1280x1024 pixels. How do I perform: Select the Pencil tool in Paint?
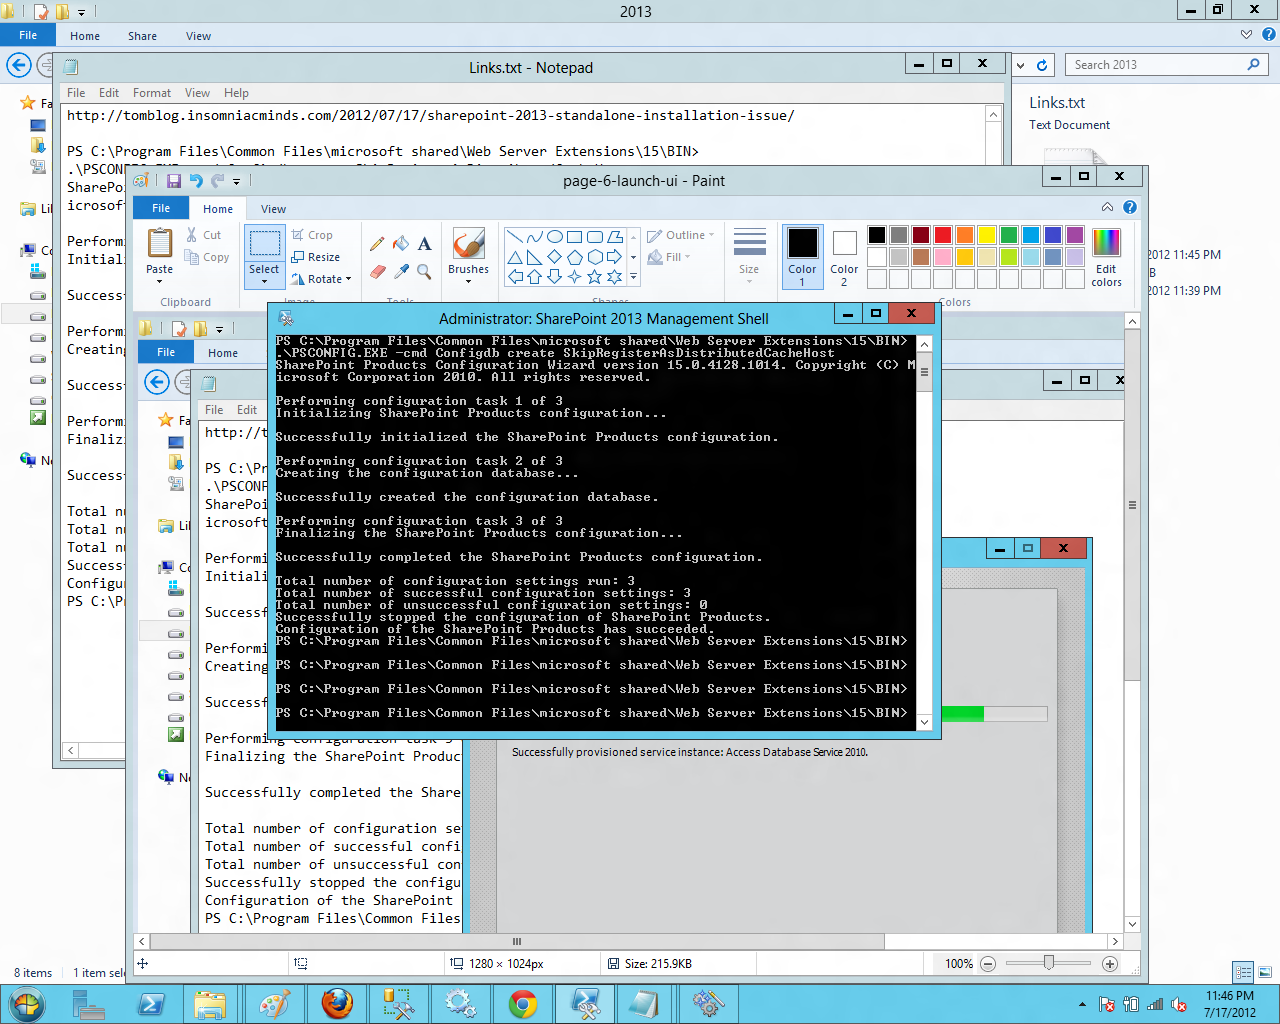[x=378, y=242]
